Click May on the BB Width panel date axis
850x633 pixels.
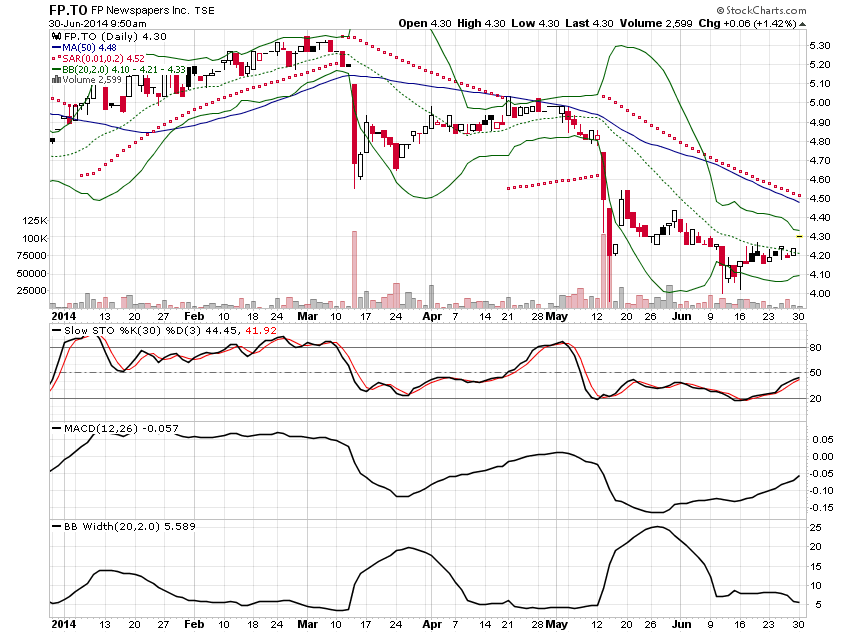pos(556,624)
